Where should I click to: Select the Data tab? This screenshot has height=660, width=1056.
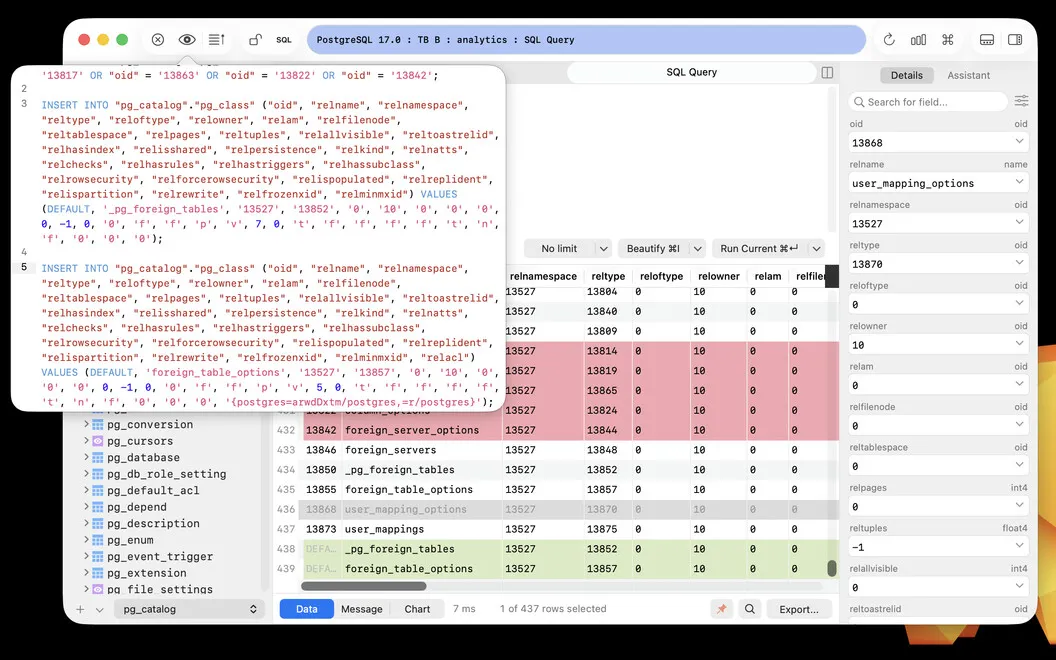306,609
